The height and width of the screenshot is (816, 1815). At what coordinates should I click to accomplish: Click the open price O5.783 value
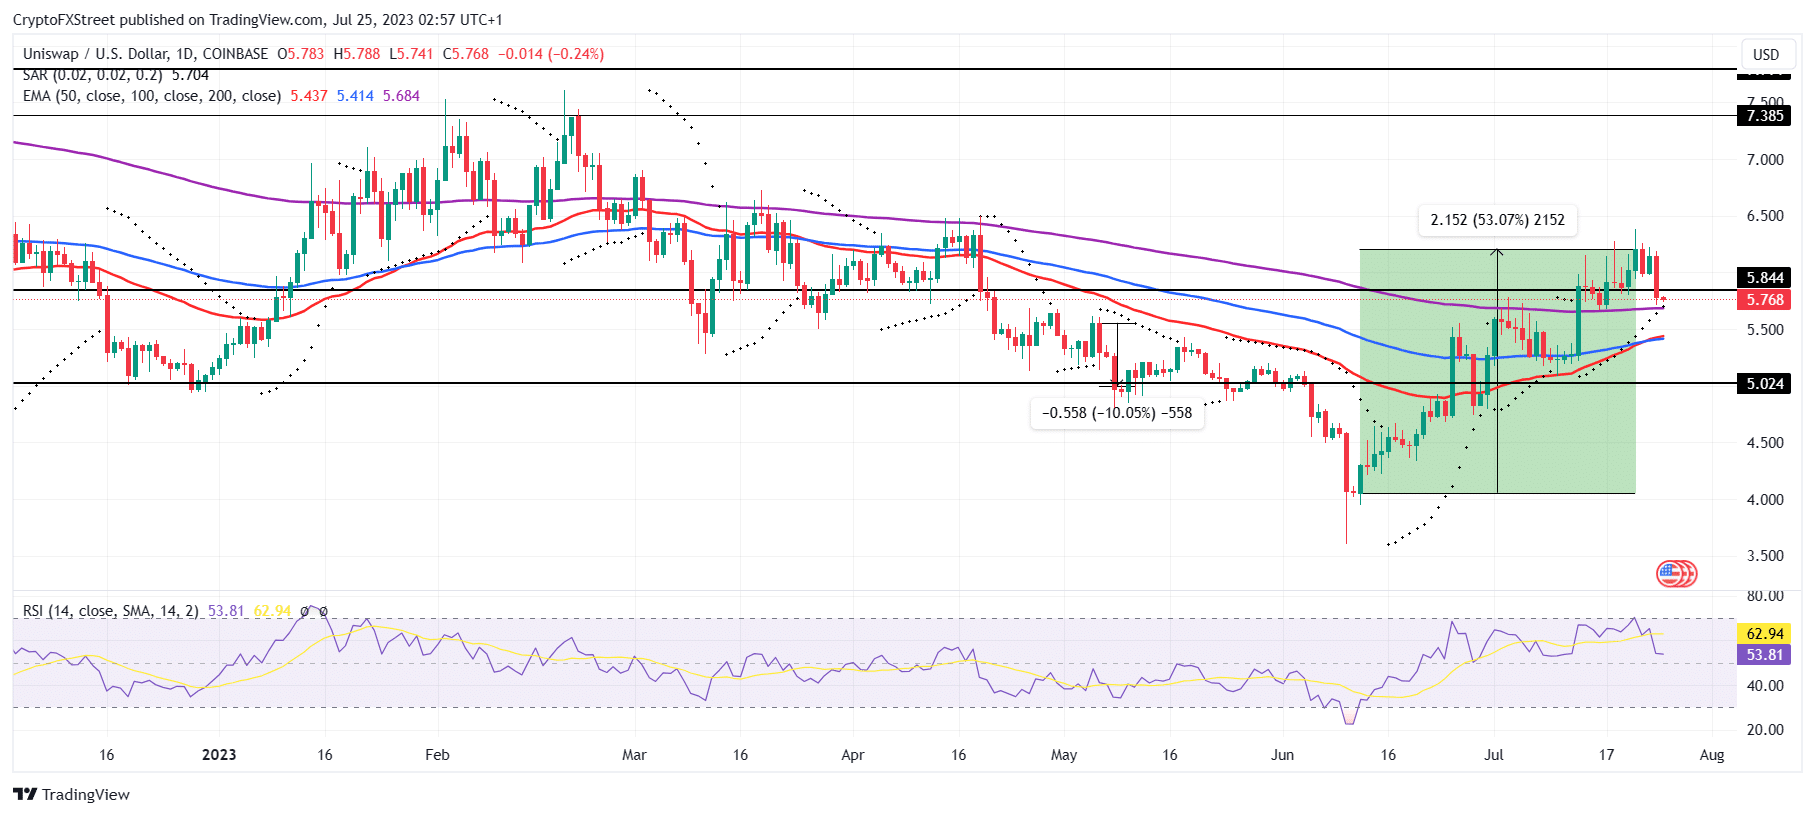coord(301,54)
